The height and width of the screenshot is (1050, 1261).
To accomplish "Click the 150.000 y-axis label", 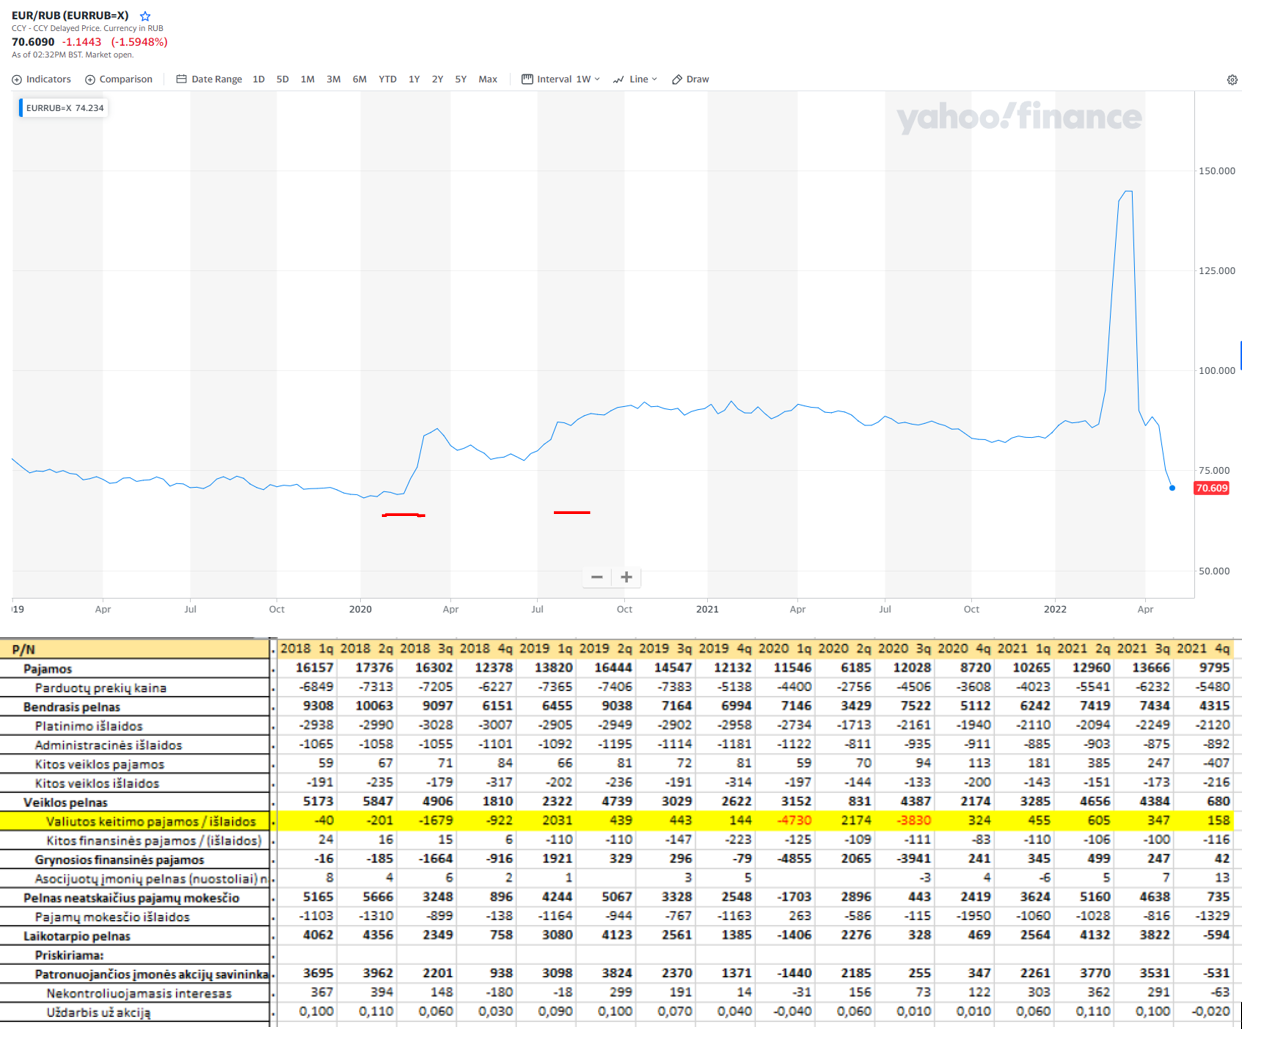I will pyautogui.click(x=1217, y=171).
